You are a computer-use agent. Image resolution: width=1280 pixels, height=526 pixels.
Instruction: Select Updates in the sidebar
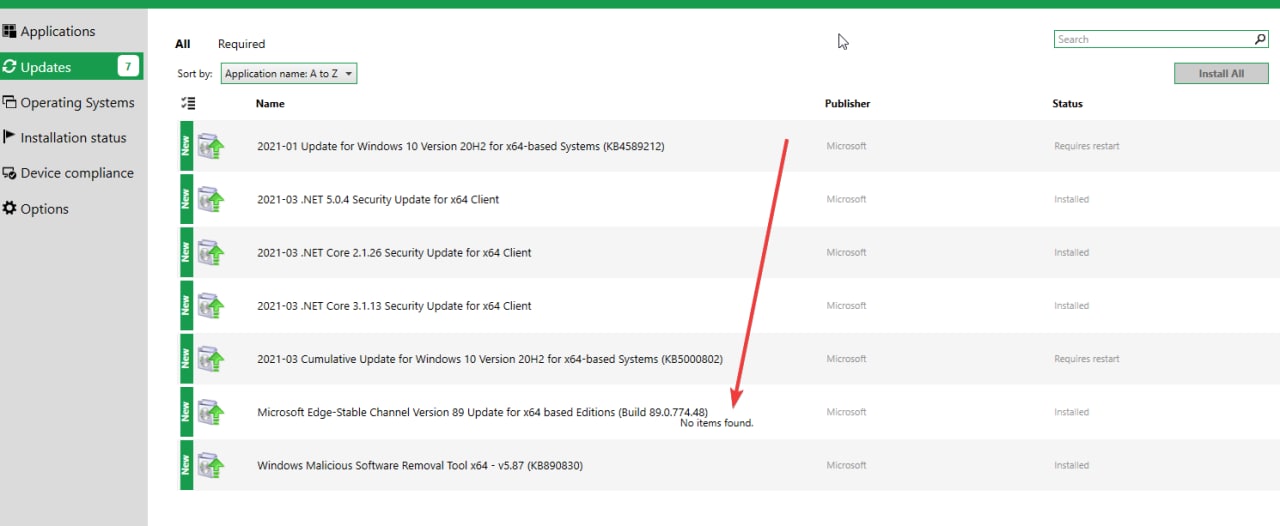tap(72, 67)
